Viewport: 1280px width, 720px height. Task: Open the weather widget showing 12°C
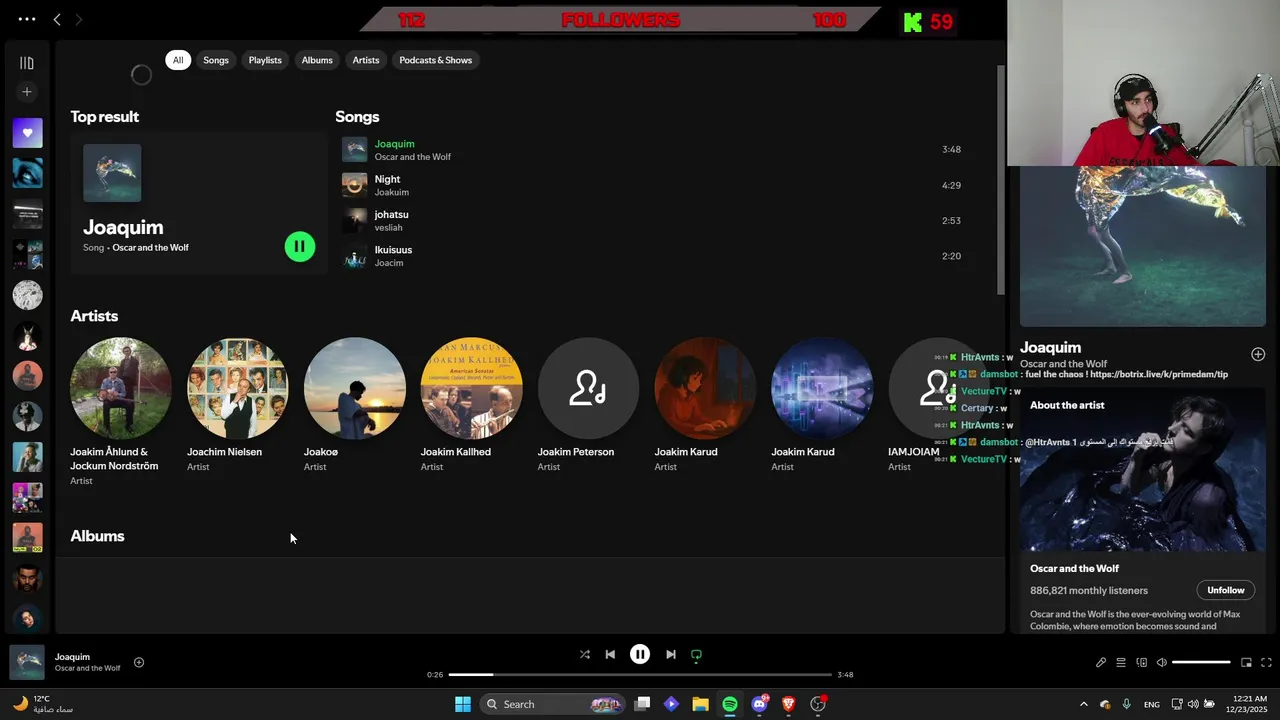pyautogui.click(x=42, y=704)
